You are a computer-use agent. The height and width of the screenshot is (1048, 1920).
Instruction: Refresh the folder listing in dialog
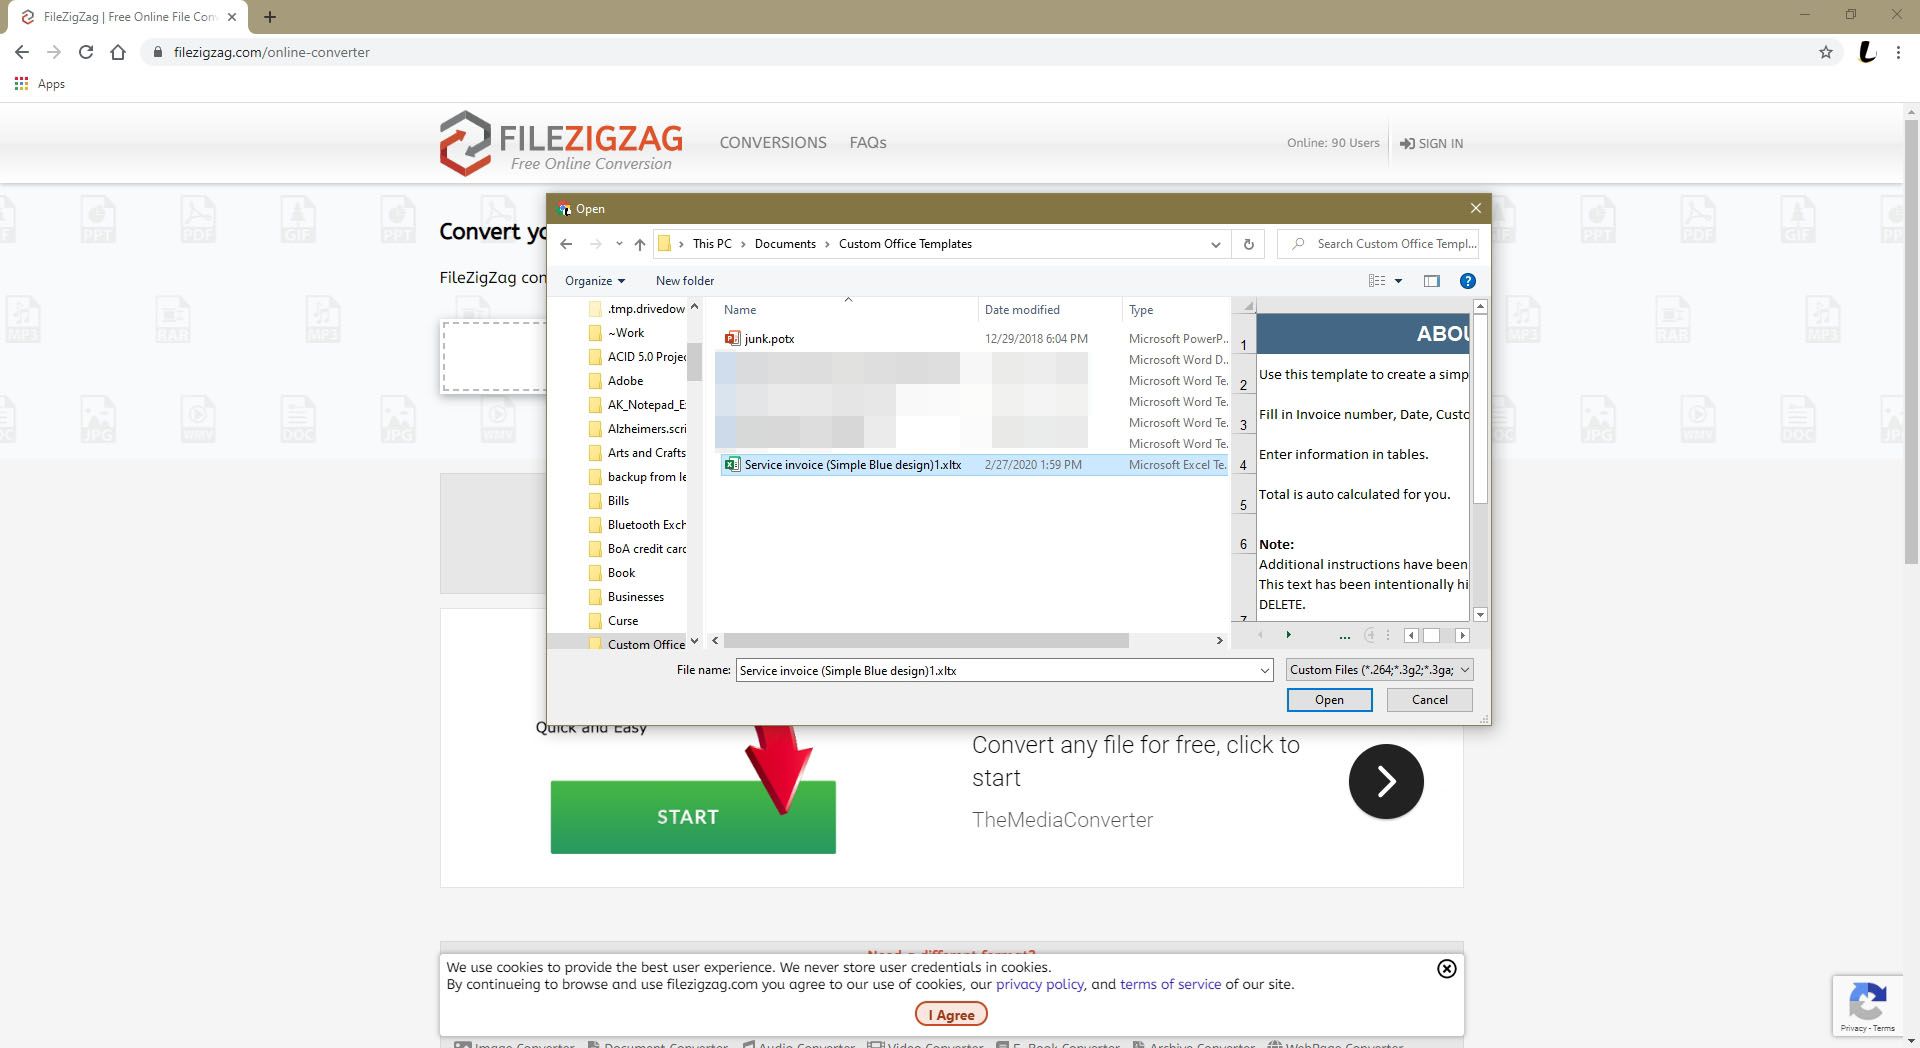(x=1248, y=244)
